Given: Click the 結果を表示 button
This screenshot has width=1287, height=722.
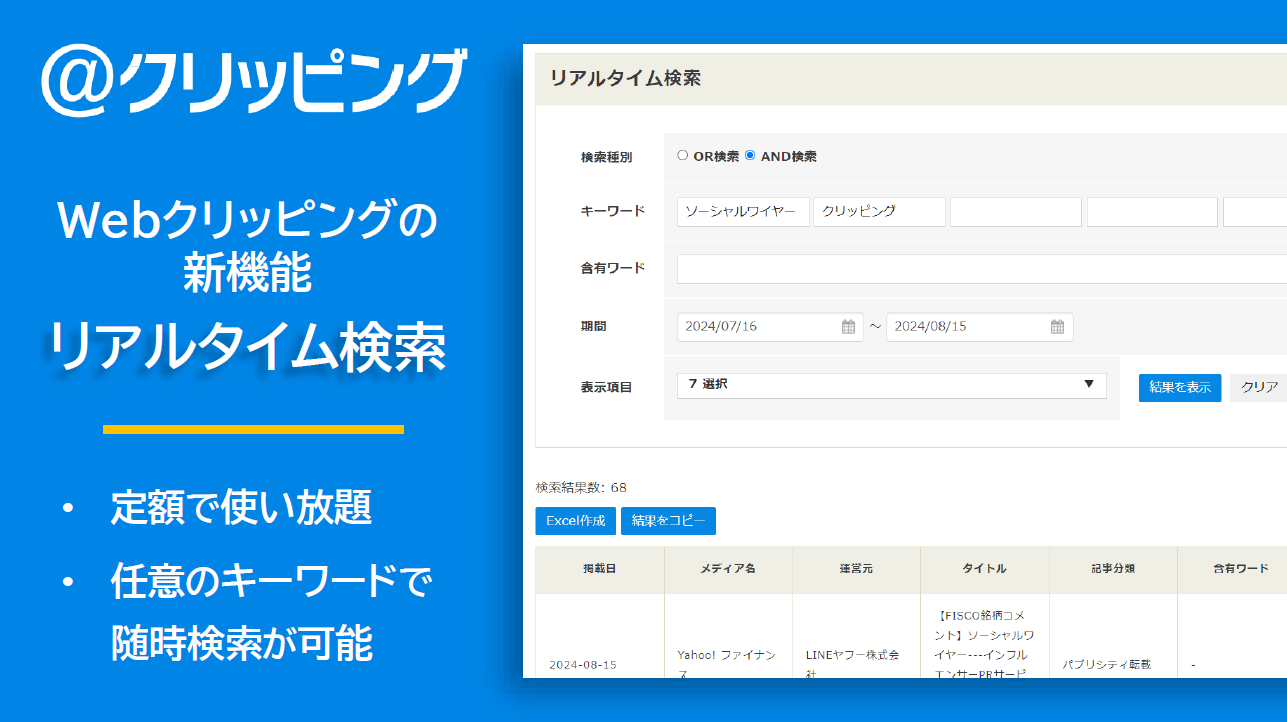Looking at the screenshot, I should coord(1179,387).
